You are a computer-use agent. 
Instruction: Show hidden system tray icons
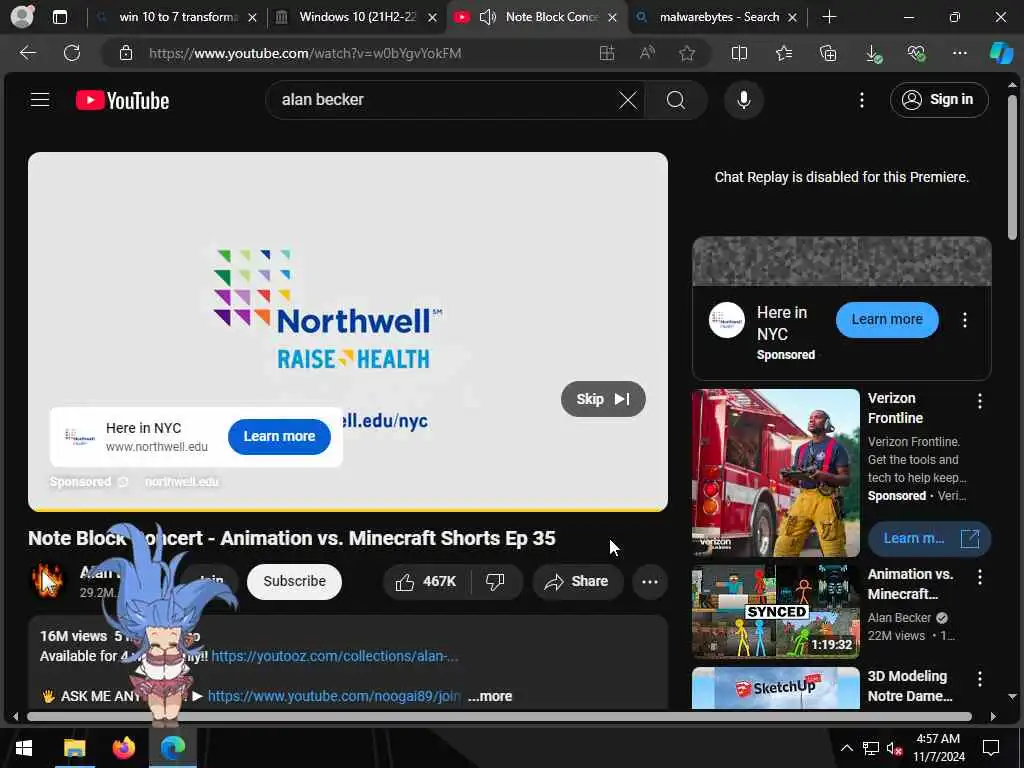(846, 748)
